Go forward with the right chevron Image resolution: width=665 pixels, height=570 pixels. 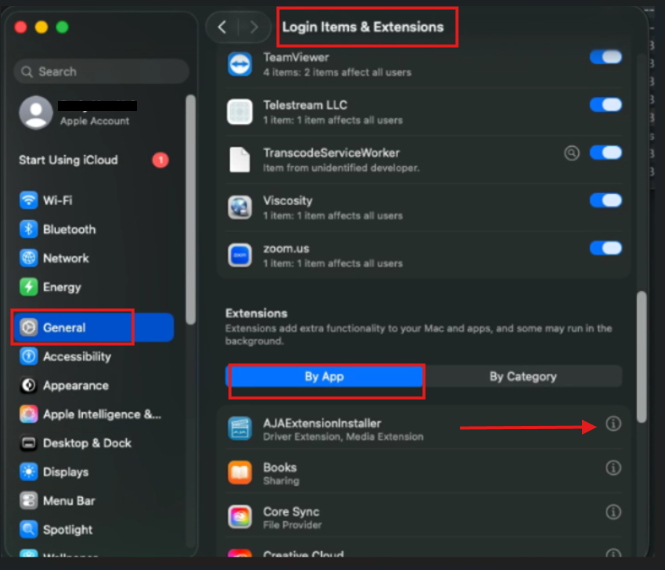click(254, 27)
